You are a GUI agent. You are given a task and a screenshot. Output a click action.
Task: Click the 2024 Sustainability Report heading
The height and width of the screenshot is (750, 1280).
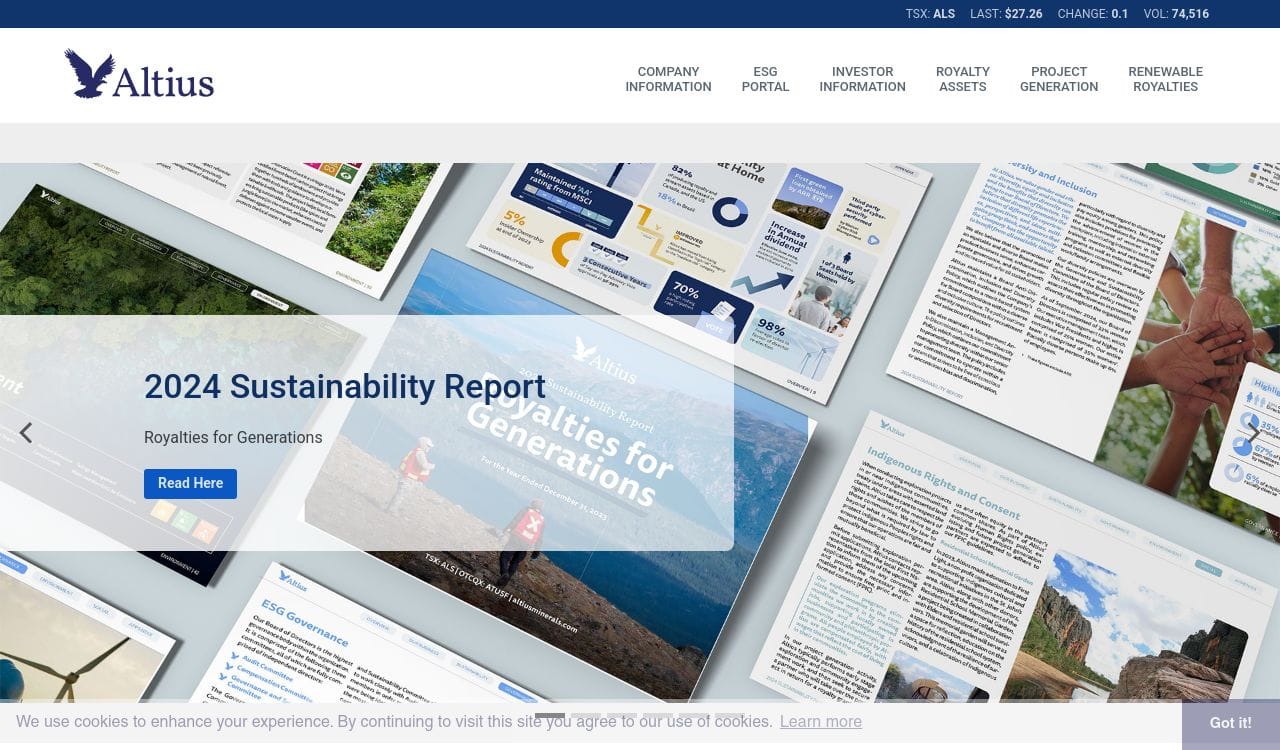pos(345,386)
